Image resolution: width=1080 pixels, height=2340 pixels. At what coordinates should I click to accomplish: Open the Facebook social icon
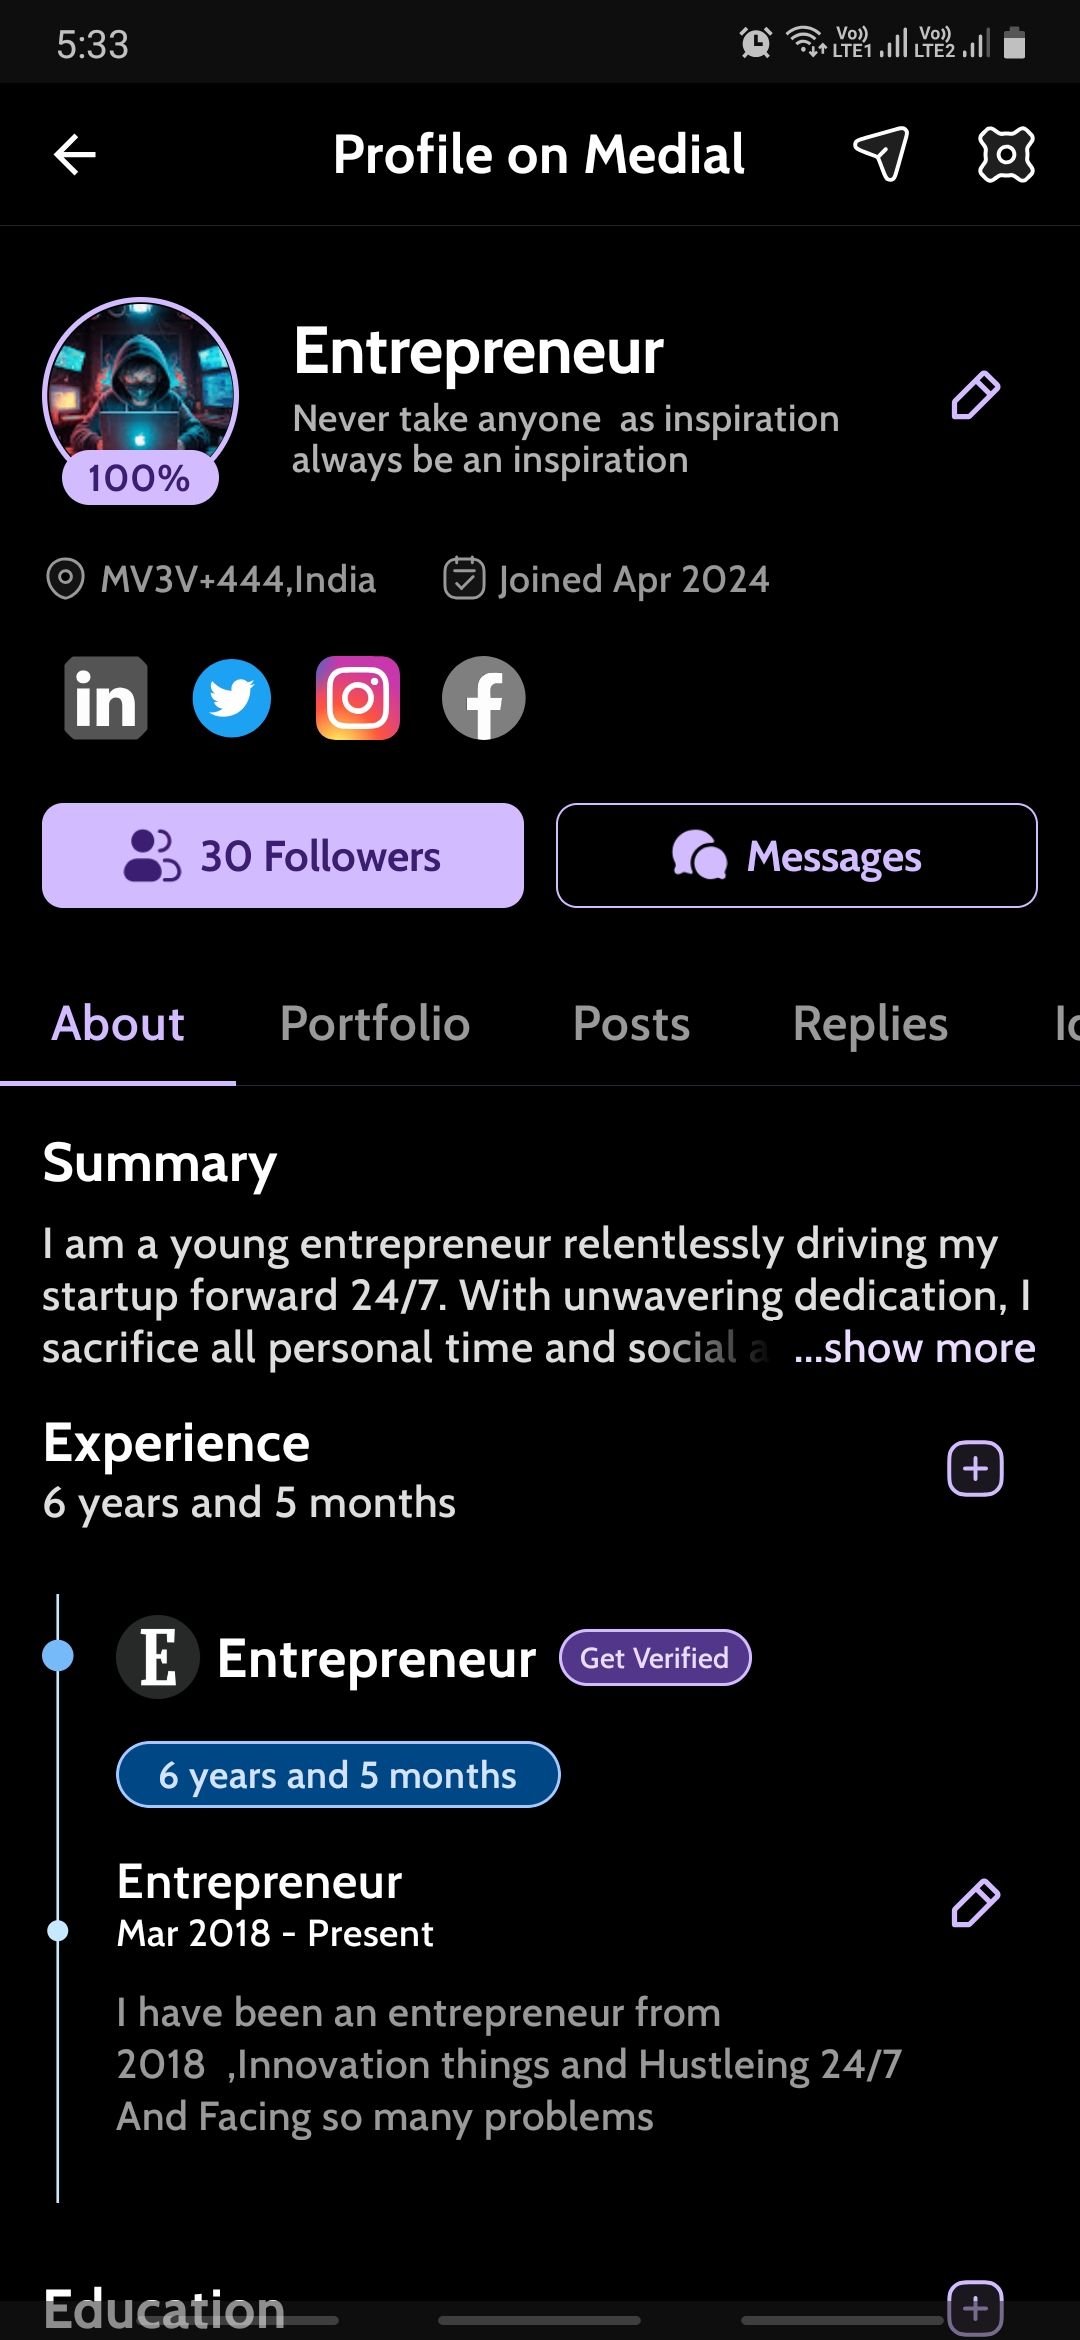(484, 698)
